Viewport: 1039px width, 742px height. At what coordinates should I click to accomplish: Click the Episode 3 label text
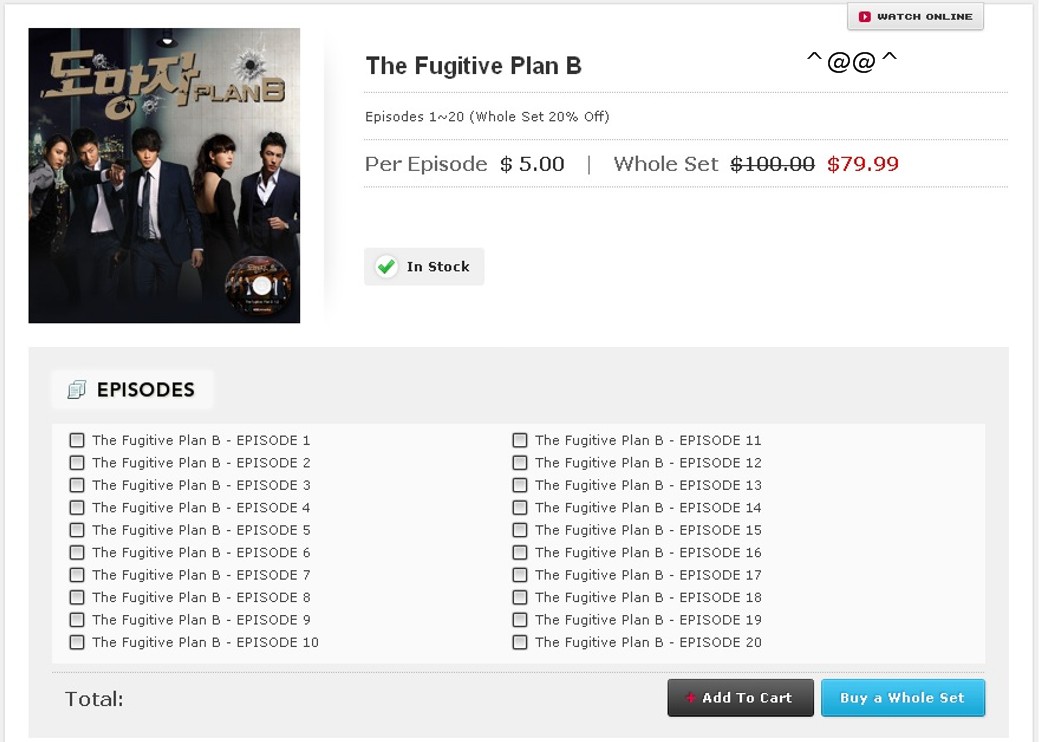(201, 485)
